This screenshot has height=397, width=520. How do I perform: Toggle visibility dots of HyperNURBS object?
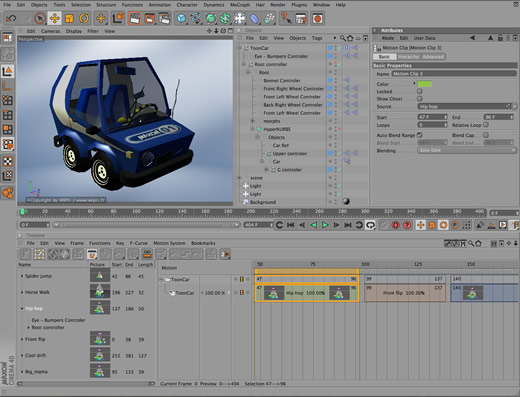click(x=336, y=129)
